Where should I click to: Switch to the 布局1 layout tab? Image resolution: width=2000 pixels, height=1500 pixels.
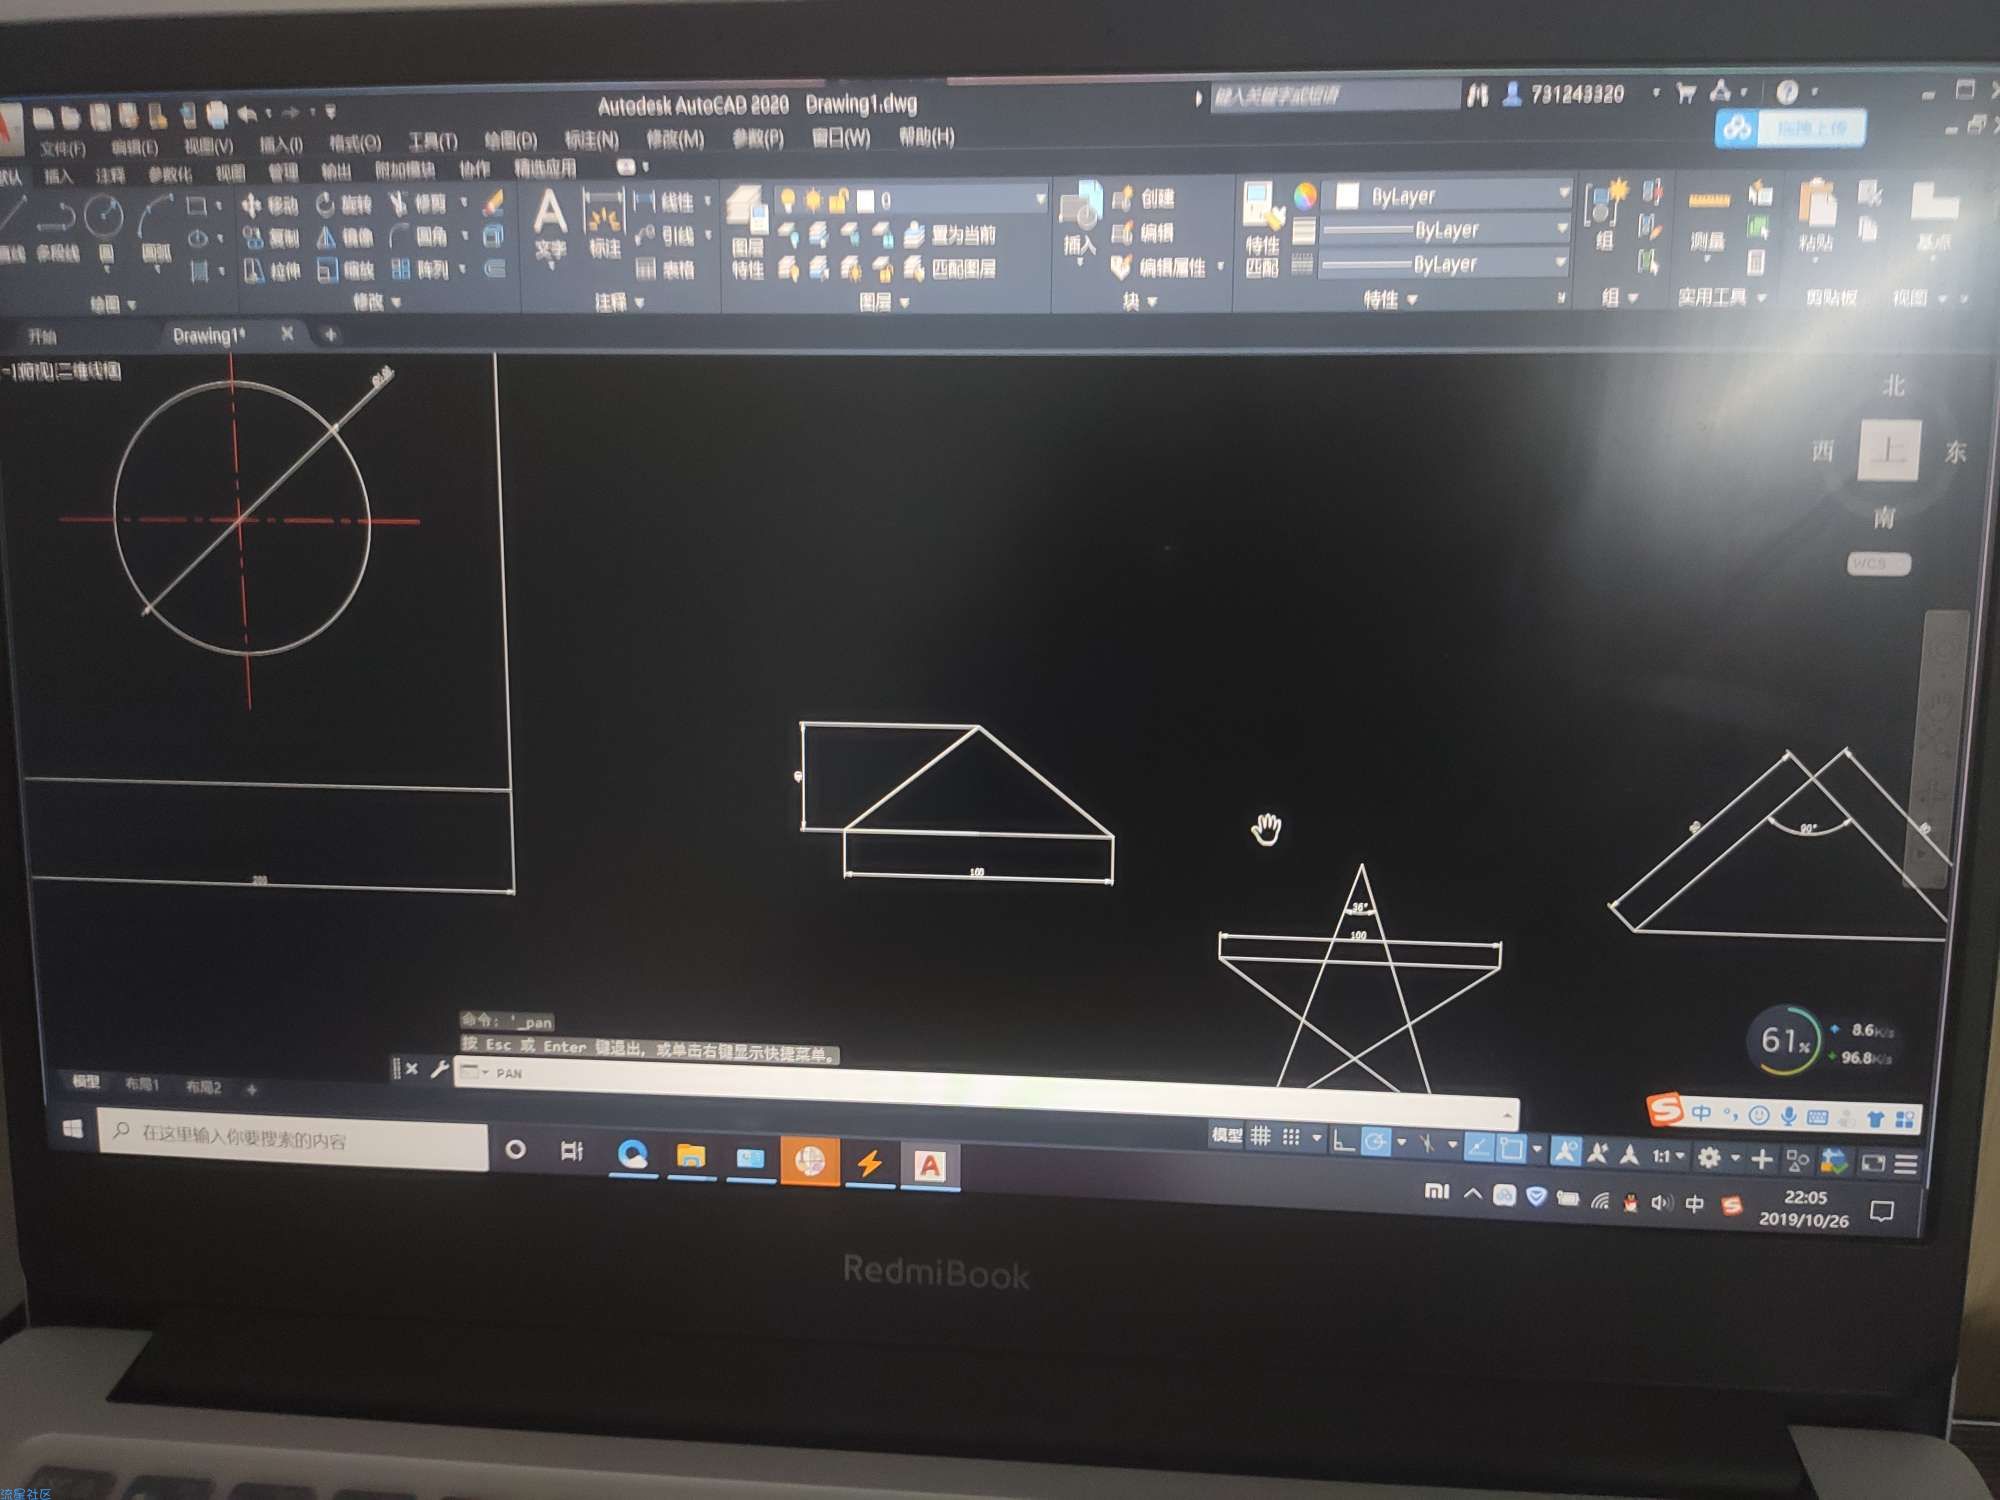(142, 1084)
